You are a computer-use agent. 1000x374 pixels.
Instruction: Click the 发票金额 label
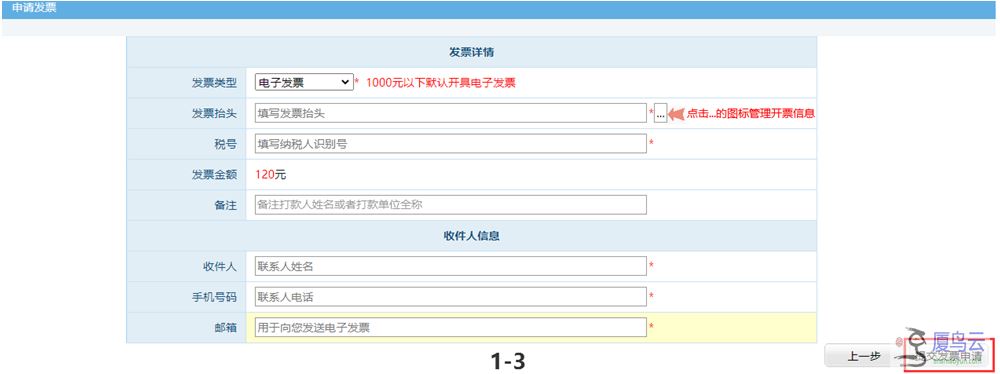coord(214,175)
